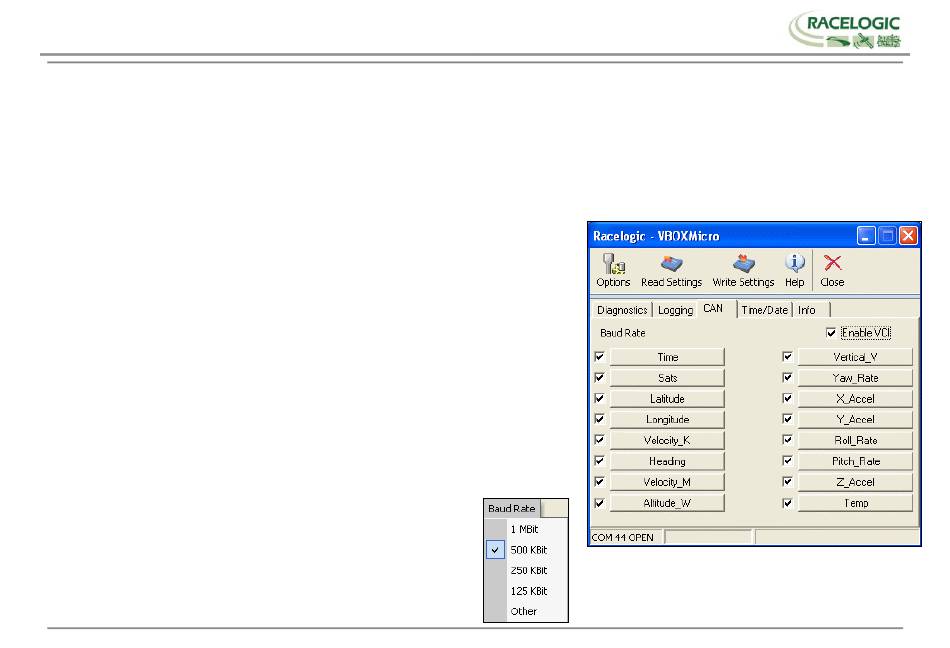Click the Altitude_W button
950x648 pixels.
click(667, 503)
